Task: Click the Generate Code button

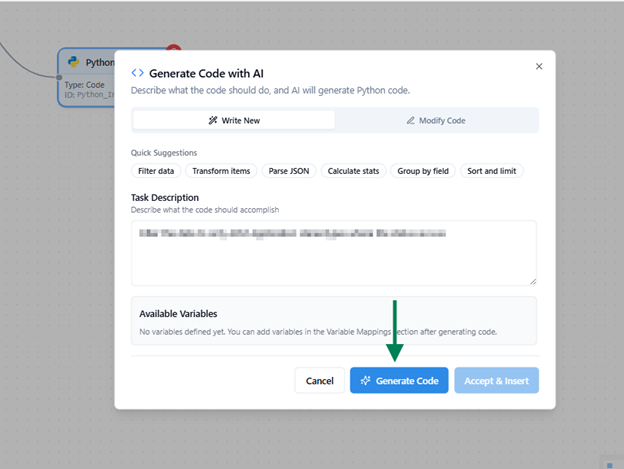Action: [x=399, y=381]
